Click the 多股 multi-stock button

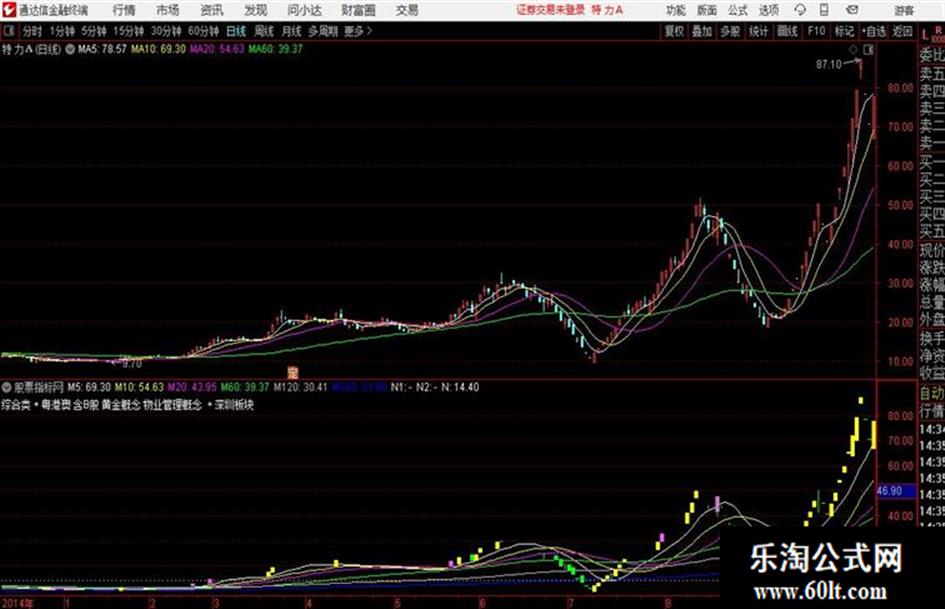730,31
